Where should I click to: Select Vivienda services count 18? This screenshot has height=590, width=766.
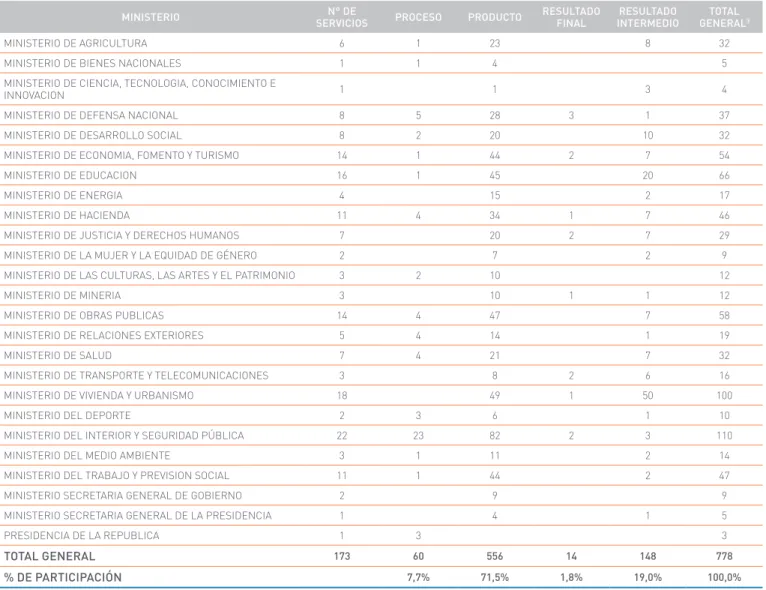342,396
